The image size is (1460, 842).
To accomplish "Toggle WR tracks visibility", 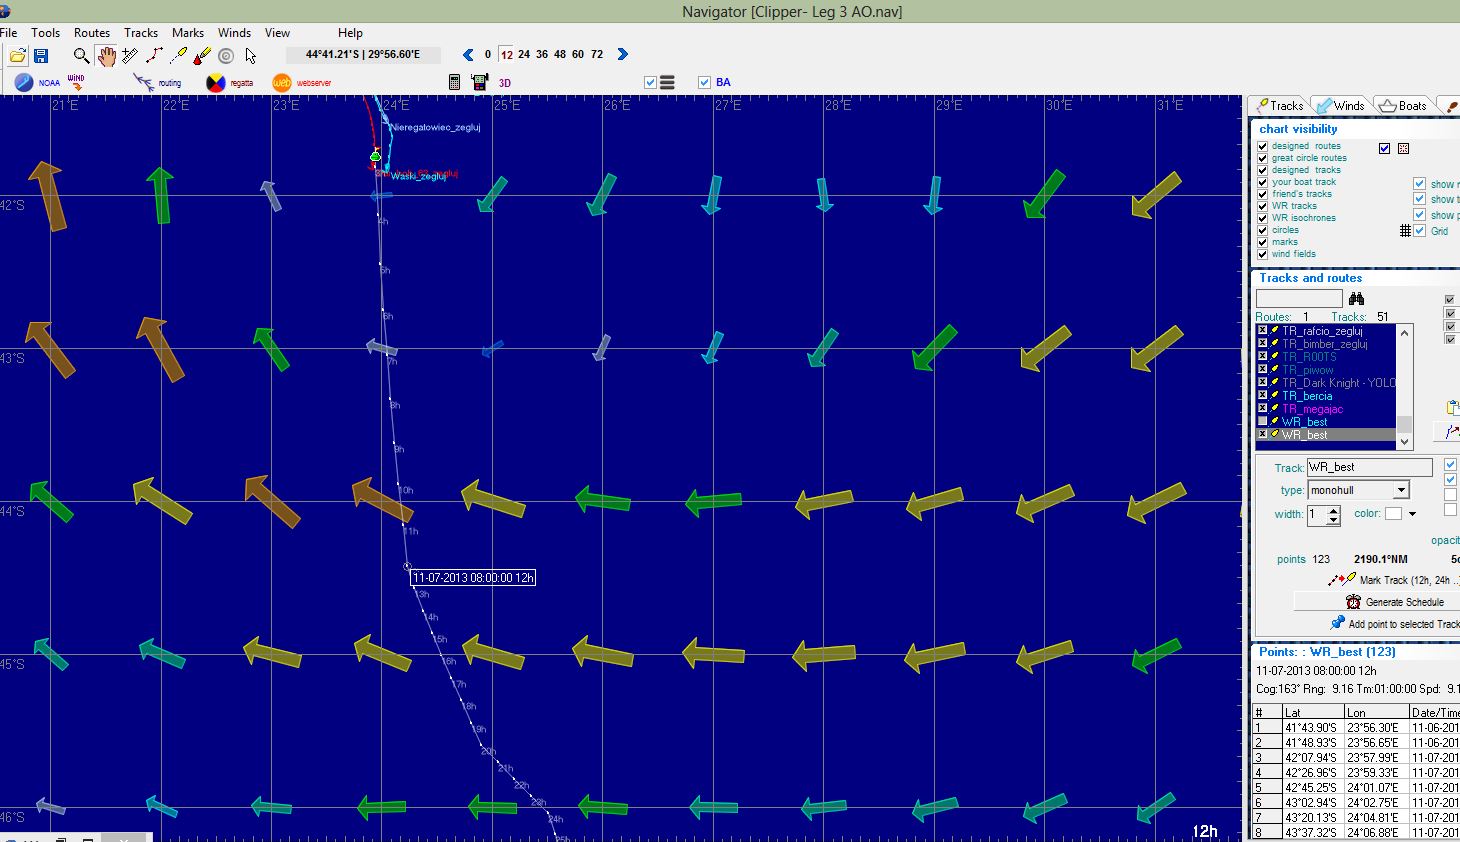I will point(1262,206).
